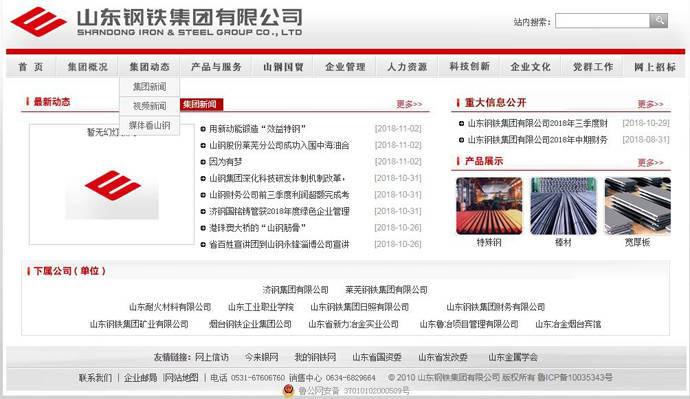690x399 pixels.
Task: Open news 济钢国铭铸管获2018年度绿色企业管理
Action: click(279, 212)
